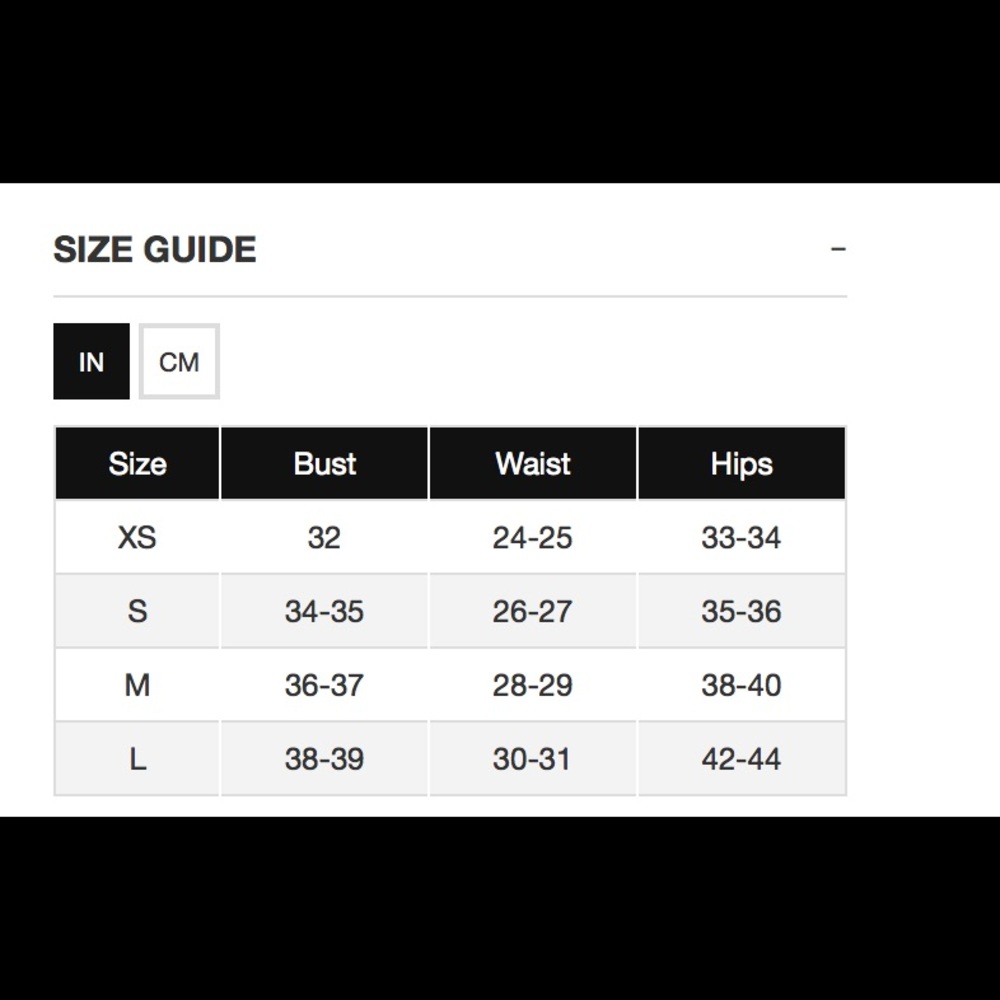Click the XS size row label
1000x1000 pixels.
pyautogui.click(x=137, y=537)
